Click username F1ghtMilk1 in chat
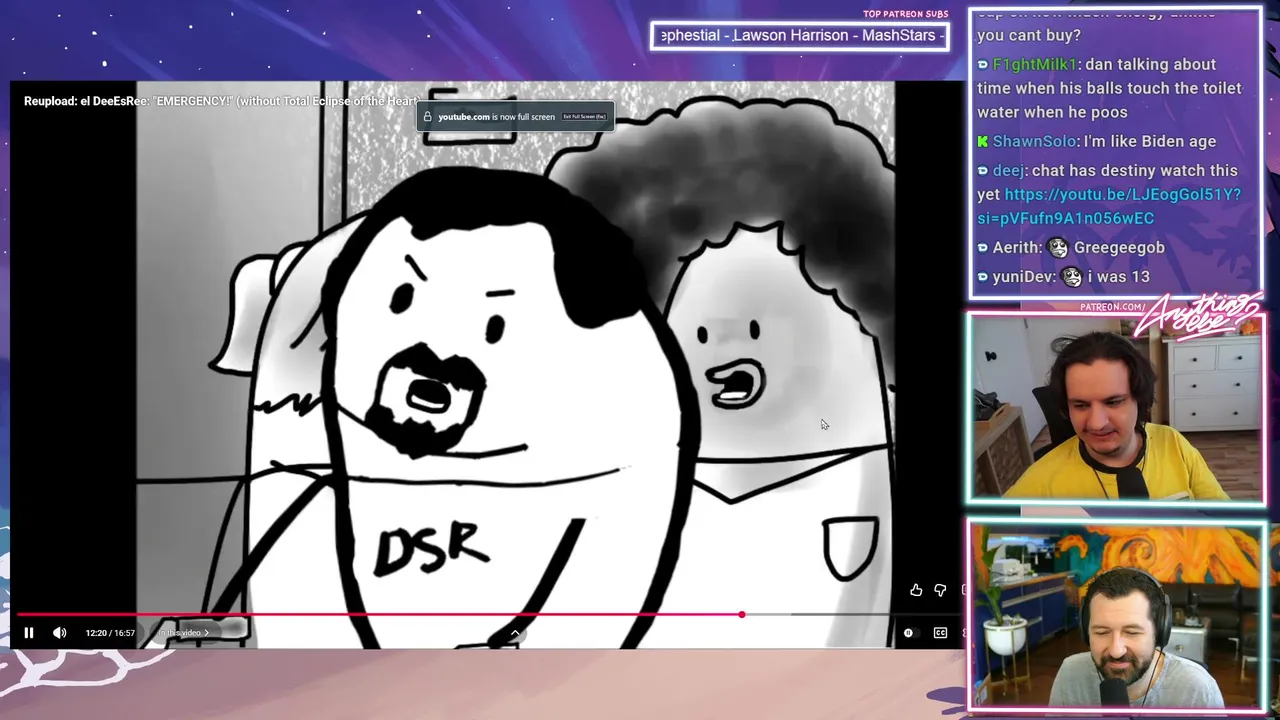1280x720 pixels. click(x=1035, y=64)
